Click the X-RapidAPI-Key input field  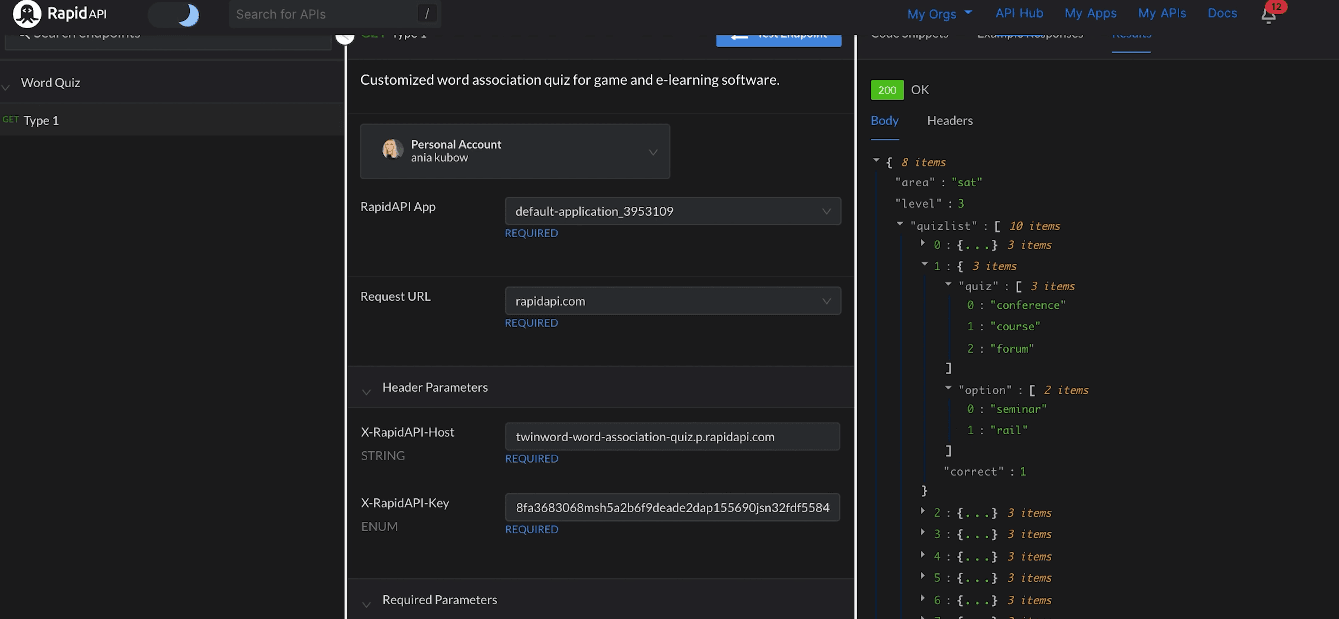point(672,507)
